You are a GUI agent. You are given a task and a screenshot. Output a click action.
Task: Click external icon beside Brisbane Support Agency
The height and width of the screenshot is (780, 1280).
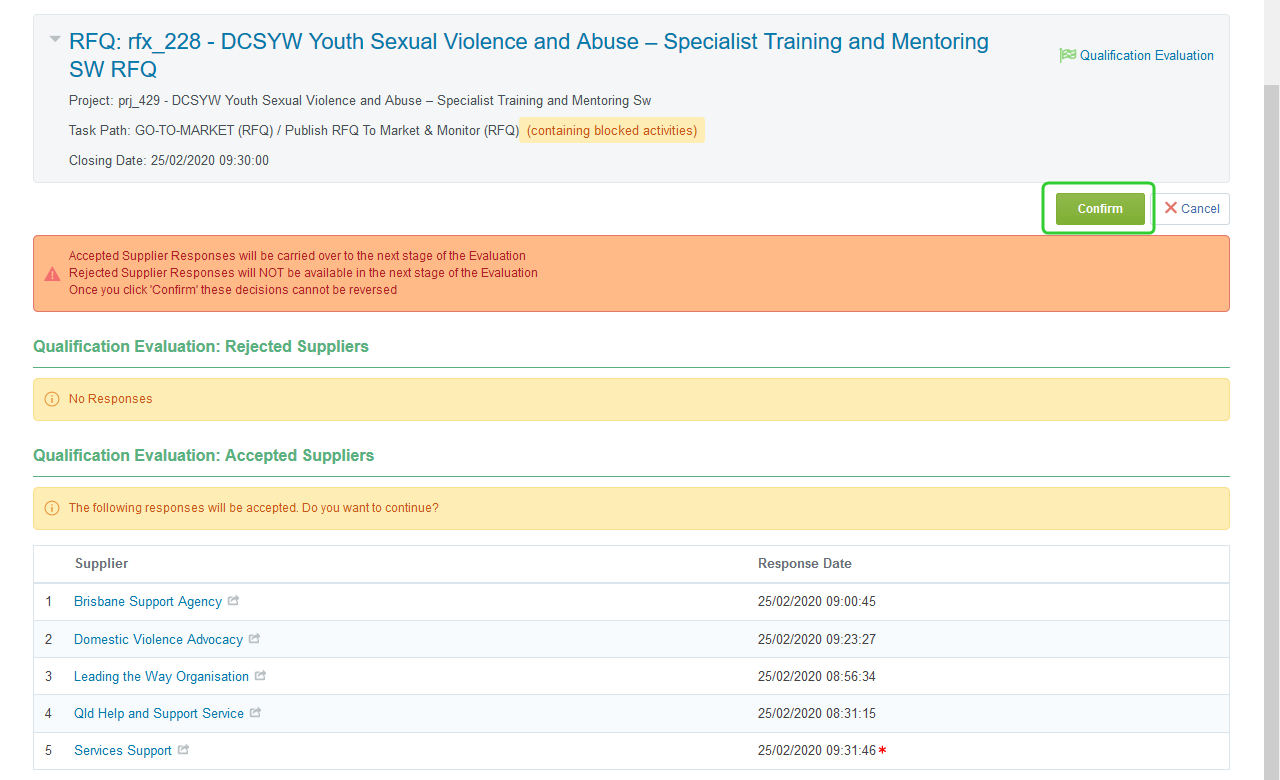click(x=234, y=601)
